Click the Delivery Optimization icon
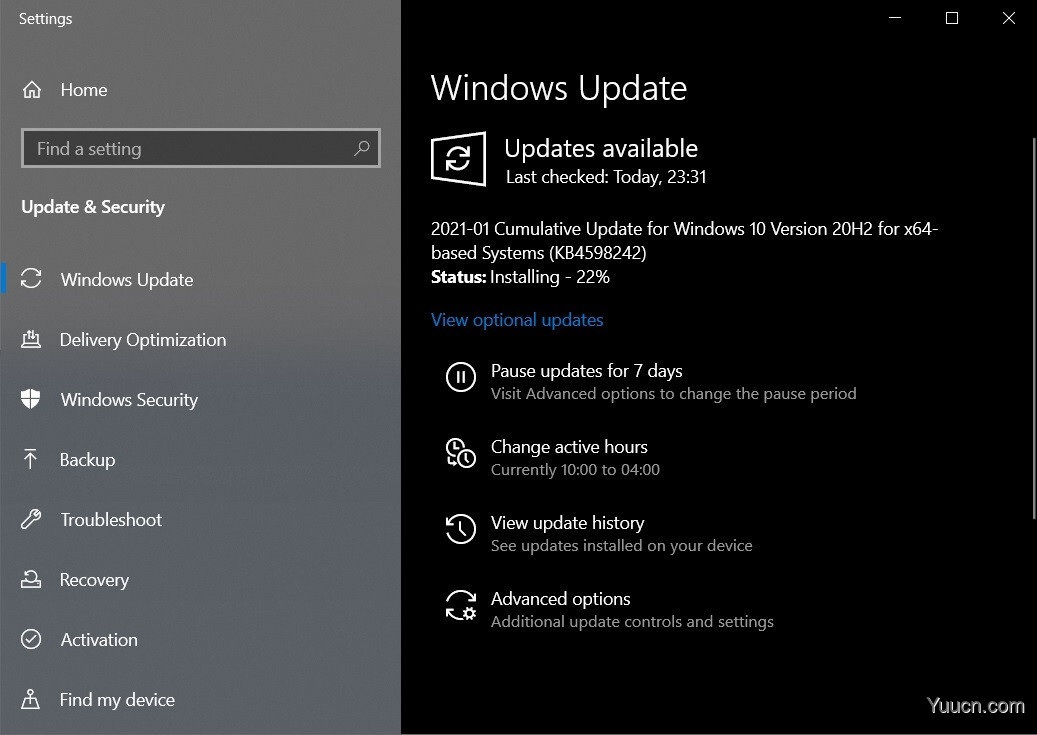This screenshot has height=735, width=1037. coord(31,339)
